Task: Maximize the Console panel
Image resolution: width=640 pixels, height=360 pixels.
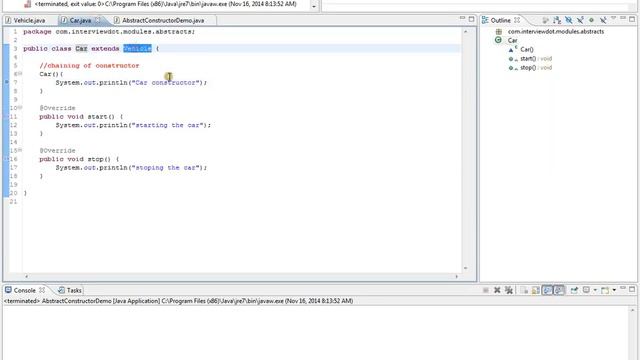Action: (x=632, y=289)
